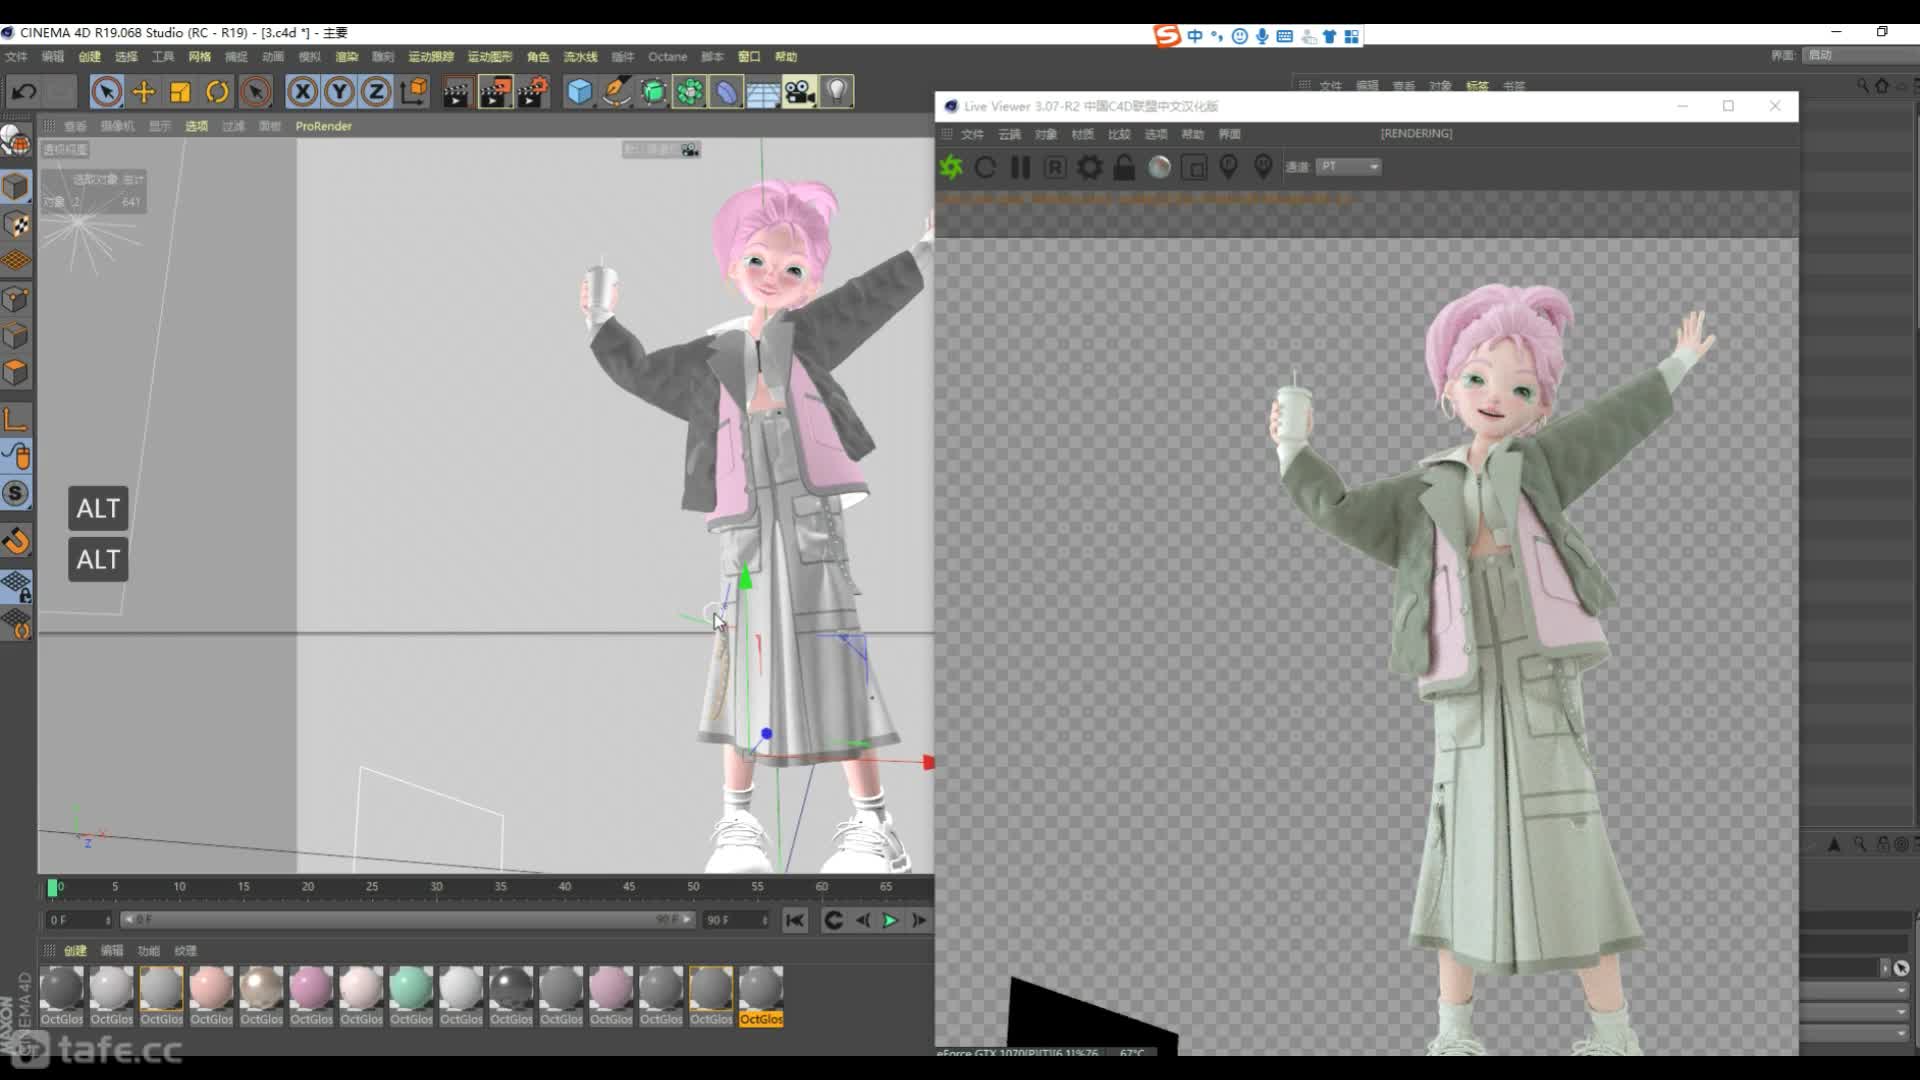The image size is (1920, 1080).
Task: Toggle the X axis lock
Action: pyautogui.click(x=302, y=92)
